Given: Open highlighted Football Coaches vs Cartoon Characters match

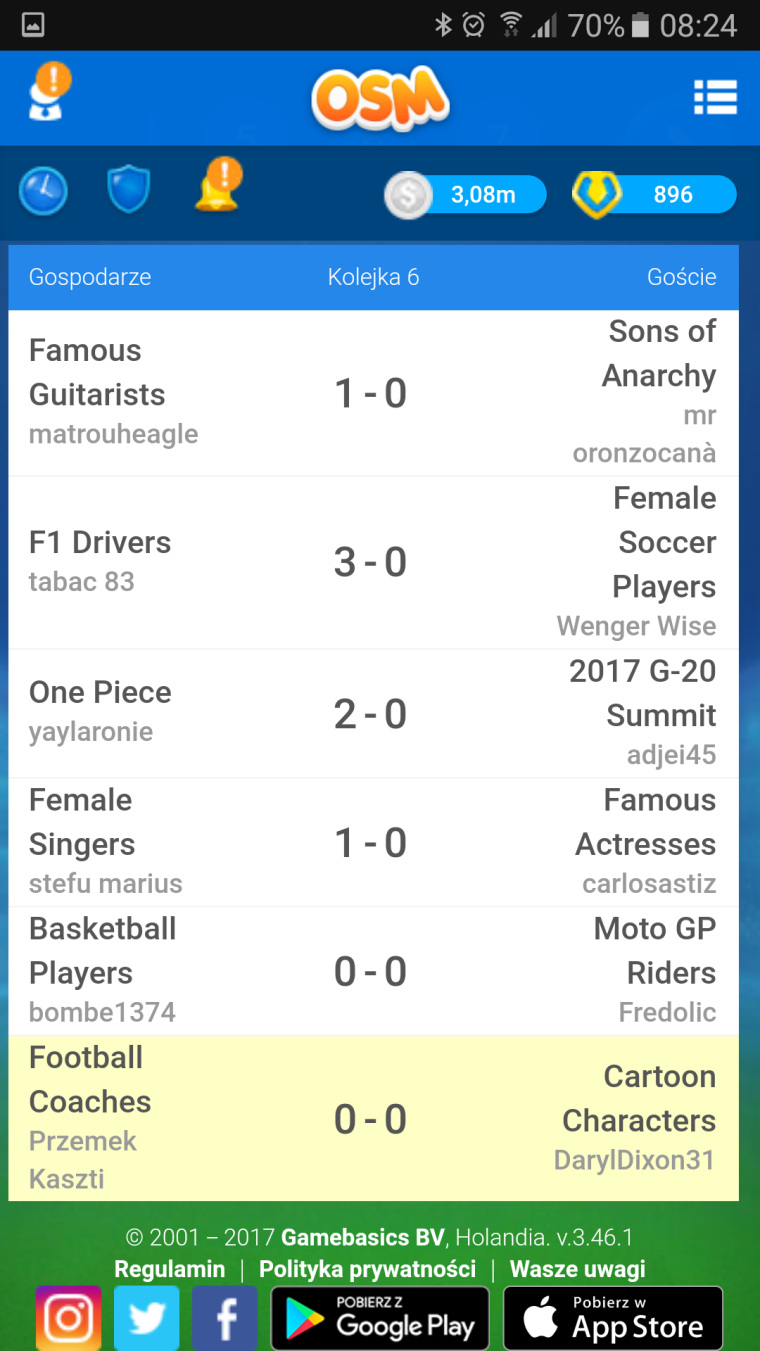Looking at the screenshot, I should [372, 1118].
